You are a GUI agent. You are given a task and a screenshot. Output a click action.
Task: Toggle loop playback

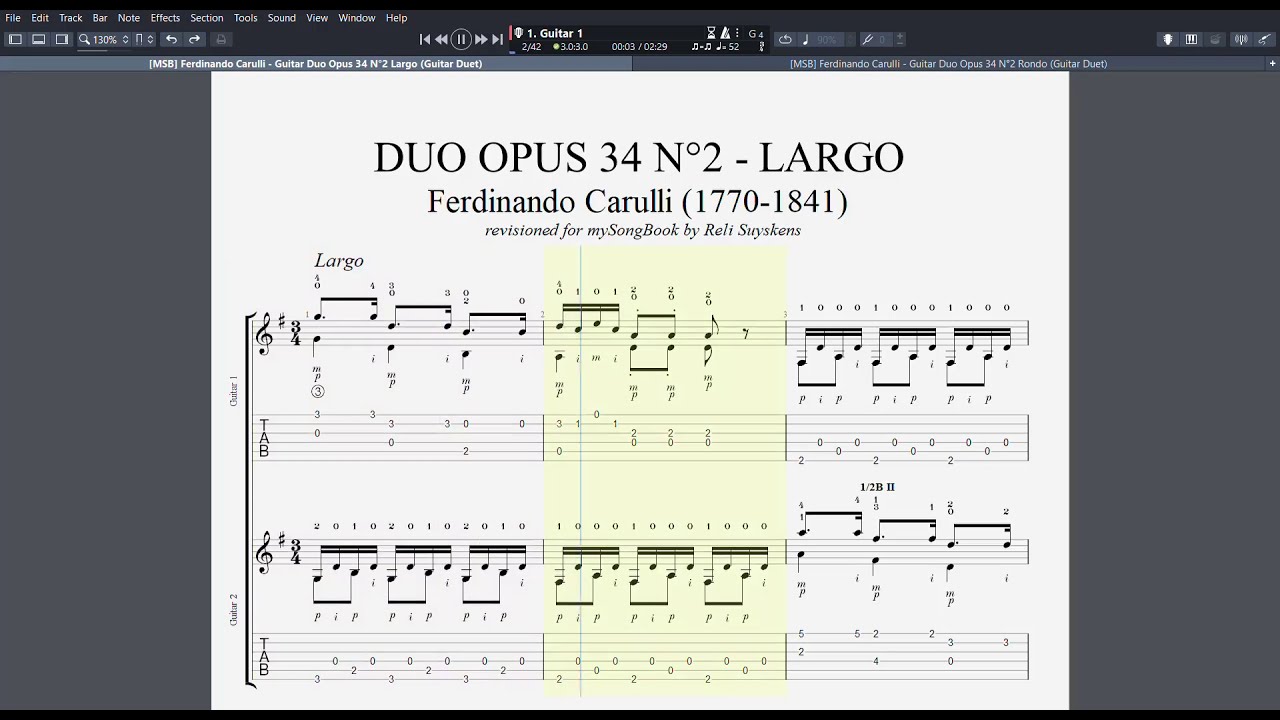coord(785,39)
